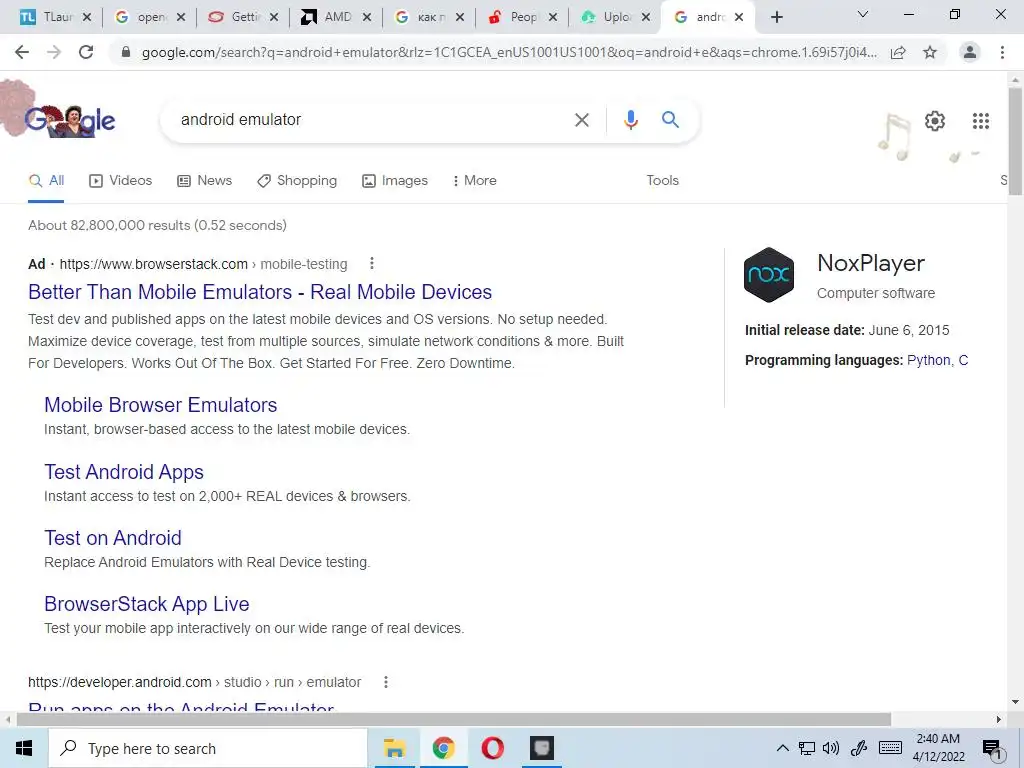Click the Chrome taskbar icon
The image size is (1024, 768).
point(443,748)
